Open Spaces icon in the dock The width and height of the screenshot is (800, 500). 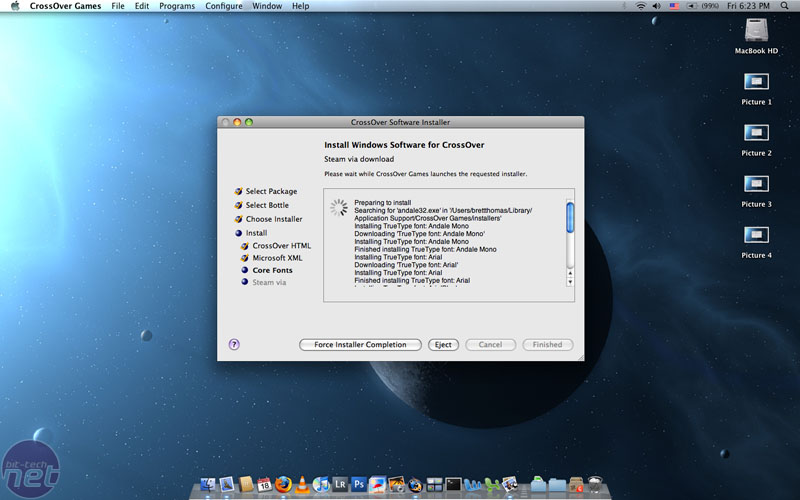coord(434,484)
